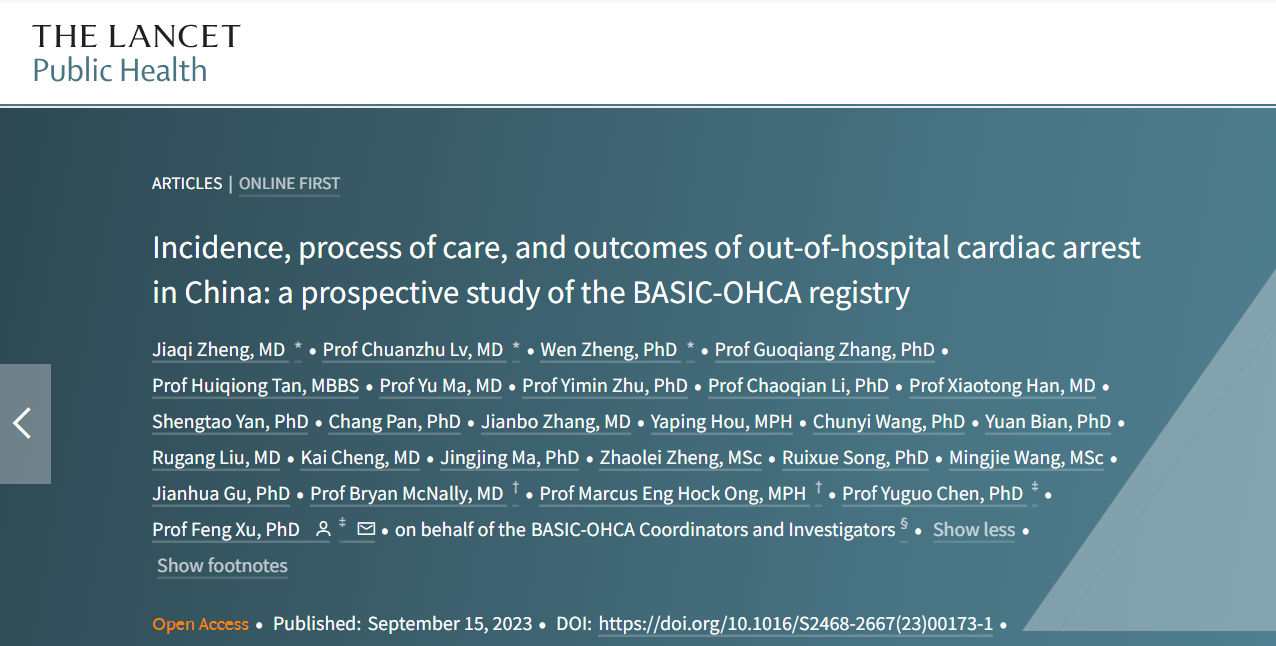Select author Prof Guoqiang Zhang, PhD
Viewport: 1276px width, 646px height.
(x=824, y=350)
